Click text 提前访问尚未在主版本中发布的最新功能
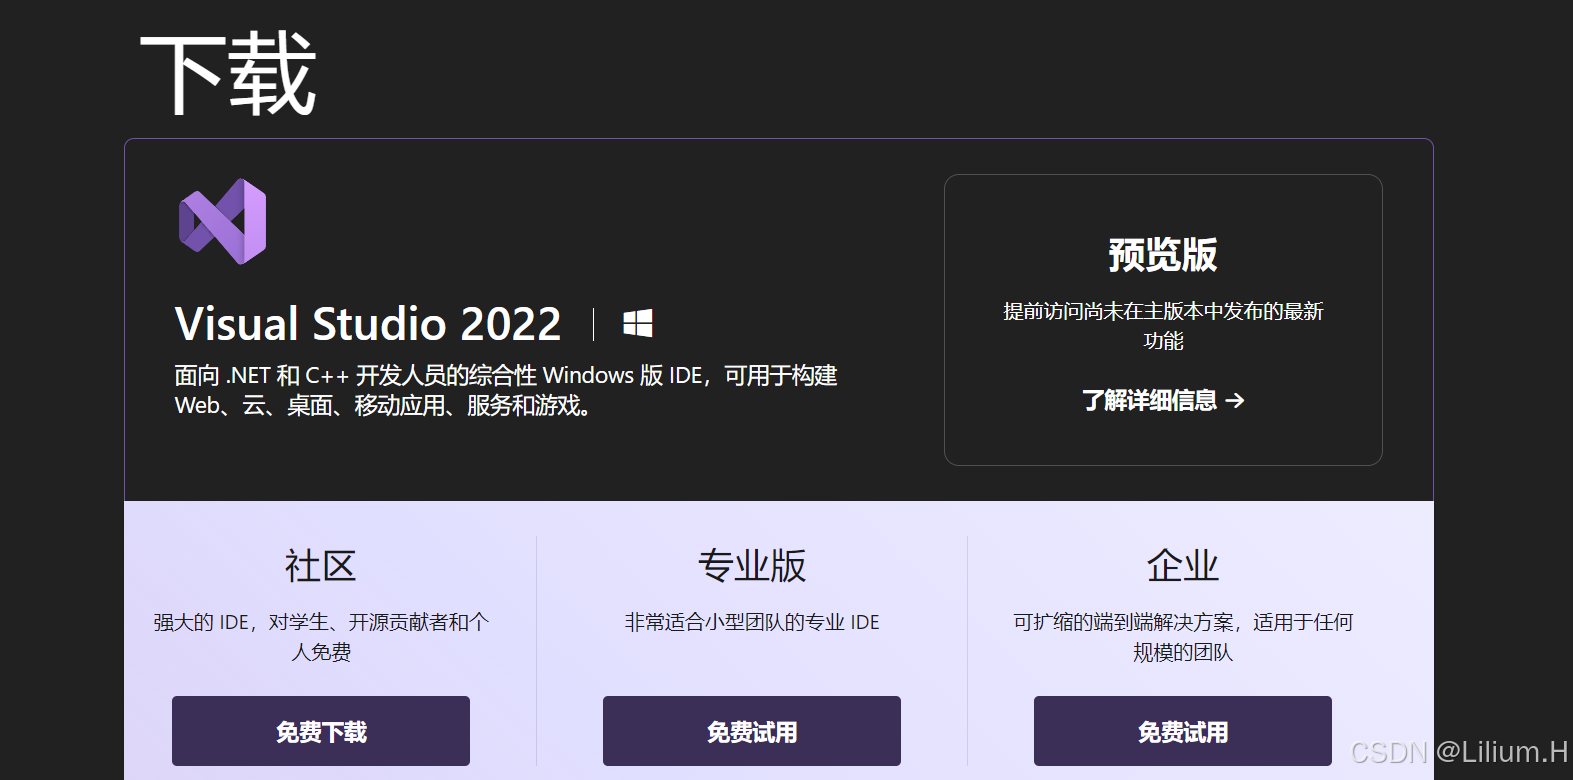The image size is (1573, 780). click(x=1163, y=326)
